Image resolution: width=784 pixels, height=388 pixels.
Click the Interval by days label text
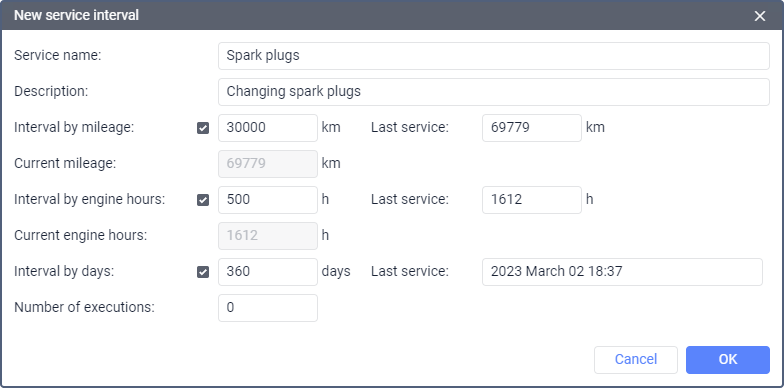[x=64, y=271]
